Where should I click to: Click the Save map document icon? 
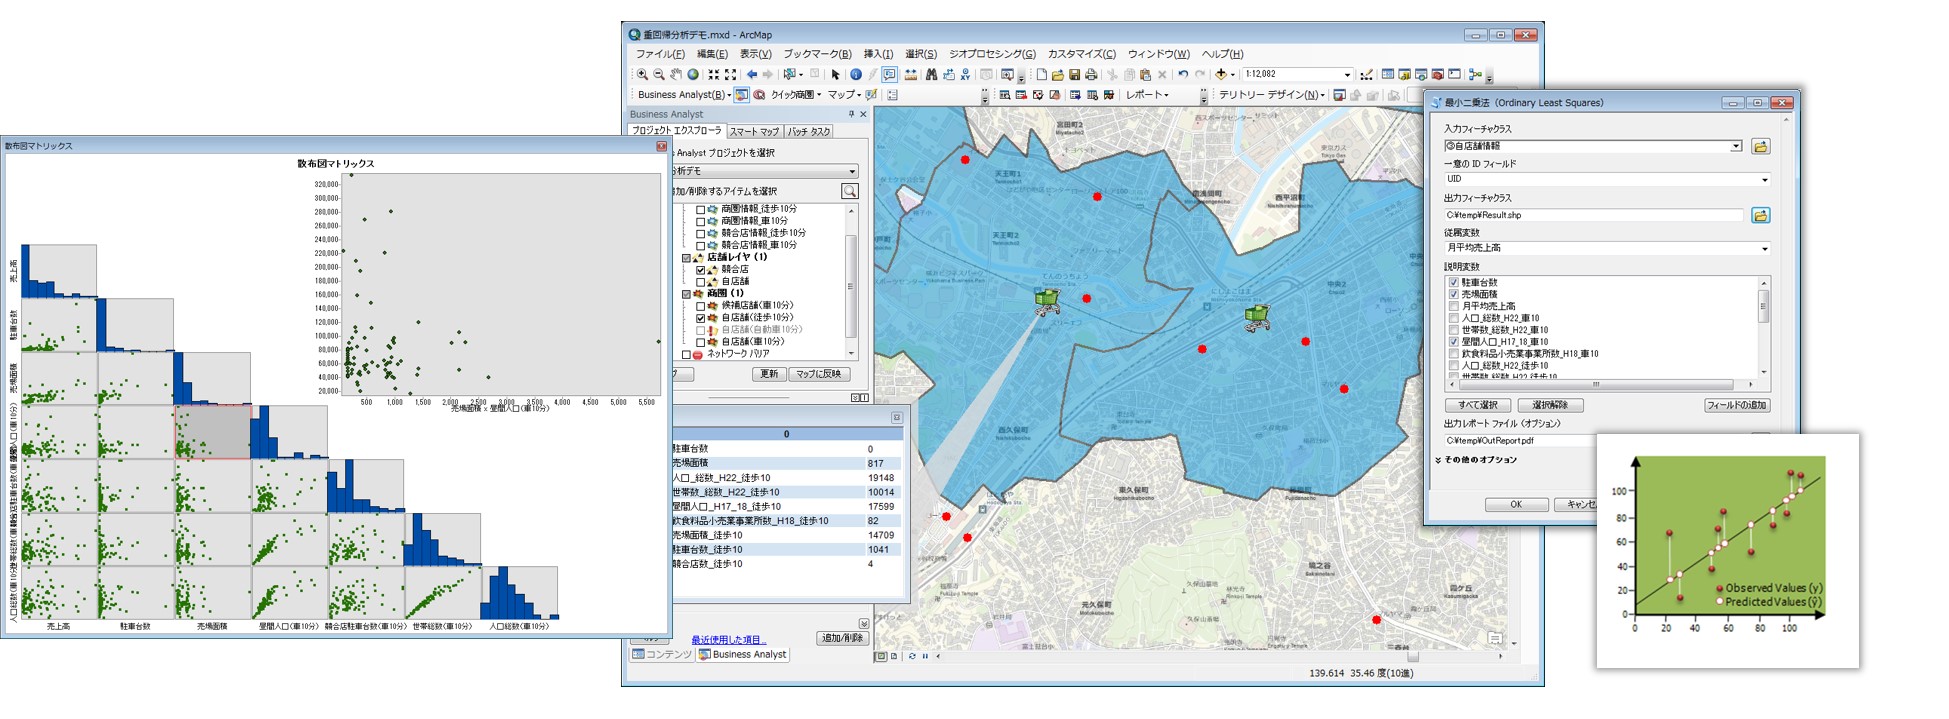point(1074,75)
